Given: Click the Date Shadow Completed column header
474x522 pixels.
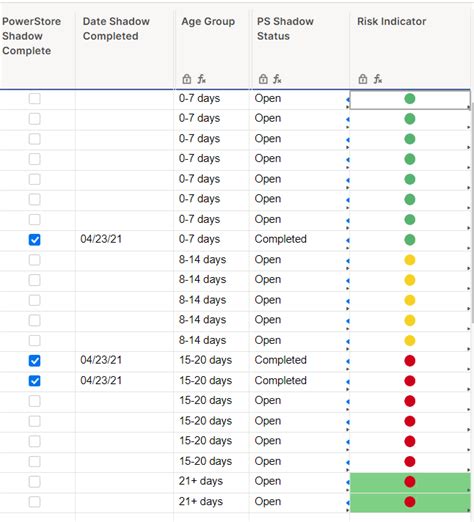Looking at the screenshot, I should [x=116, y=29].
